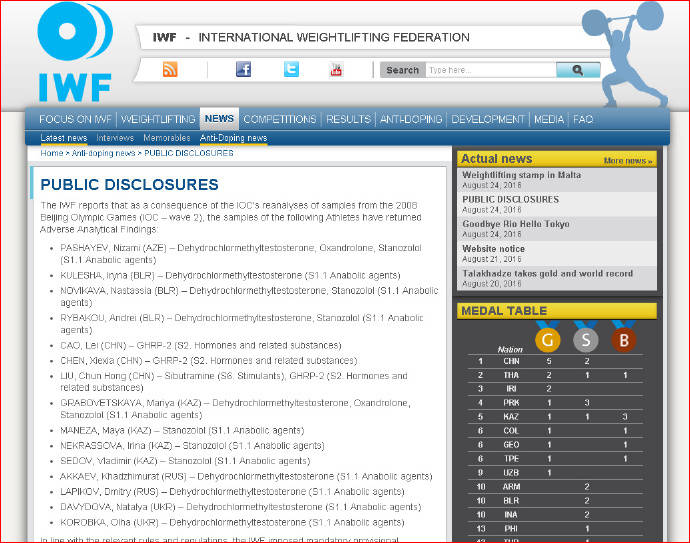Click ARM row in medal table
The width and height of the screenshot is (690, 543).
tap(555, 487)
